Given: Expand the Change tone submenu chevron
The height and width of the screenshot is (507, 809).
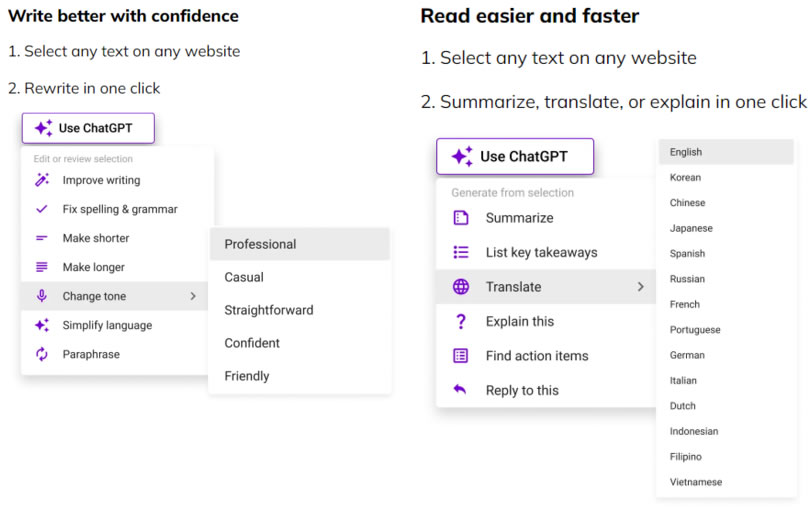Looking at the screenshot, I should (x=193, y=296).
